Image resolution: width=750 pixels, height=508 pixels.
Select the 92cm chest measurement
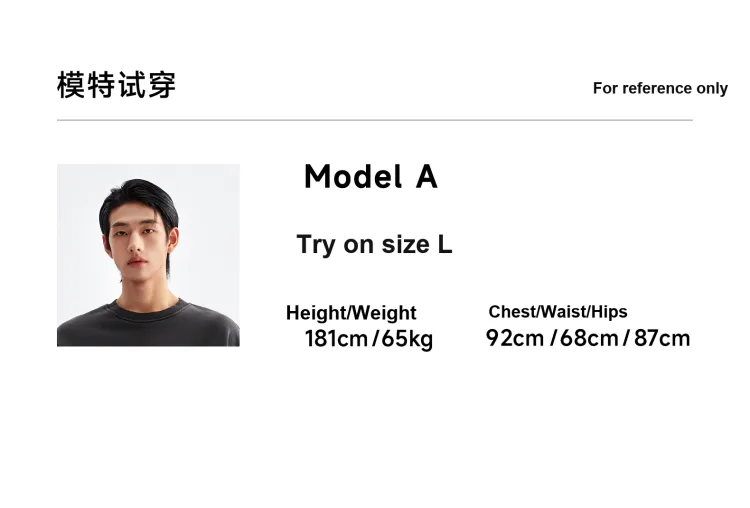pos(515,338)
